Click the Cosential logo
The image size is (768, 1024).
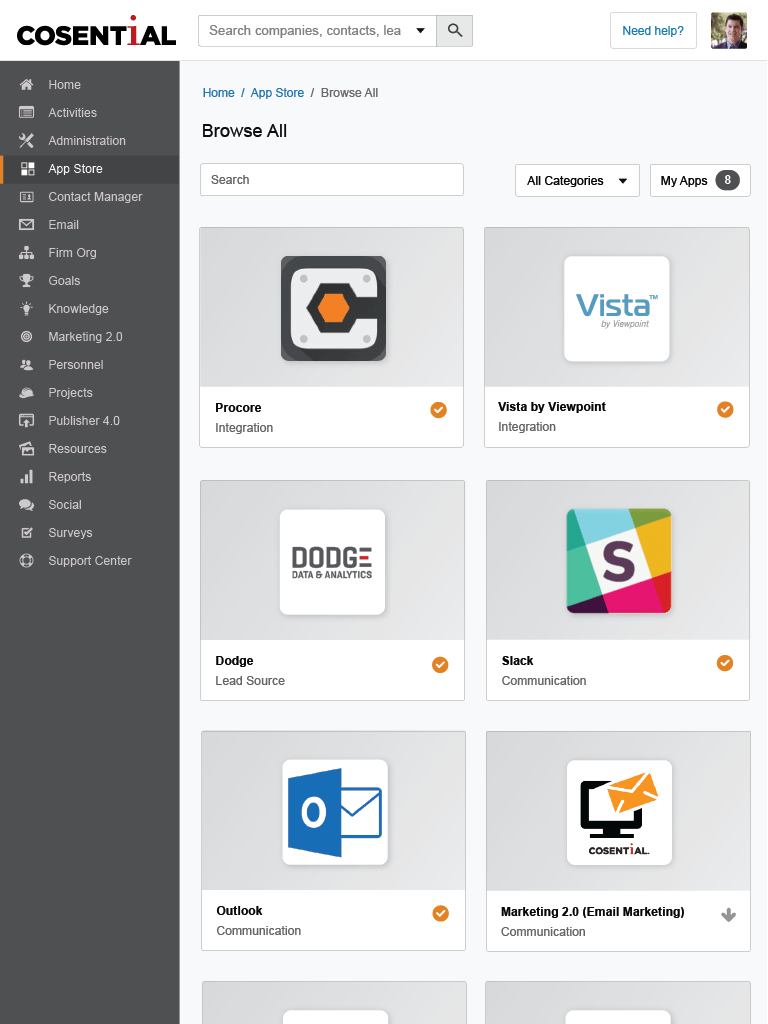coord(97,31)
